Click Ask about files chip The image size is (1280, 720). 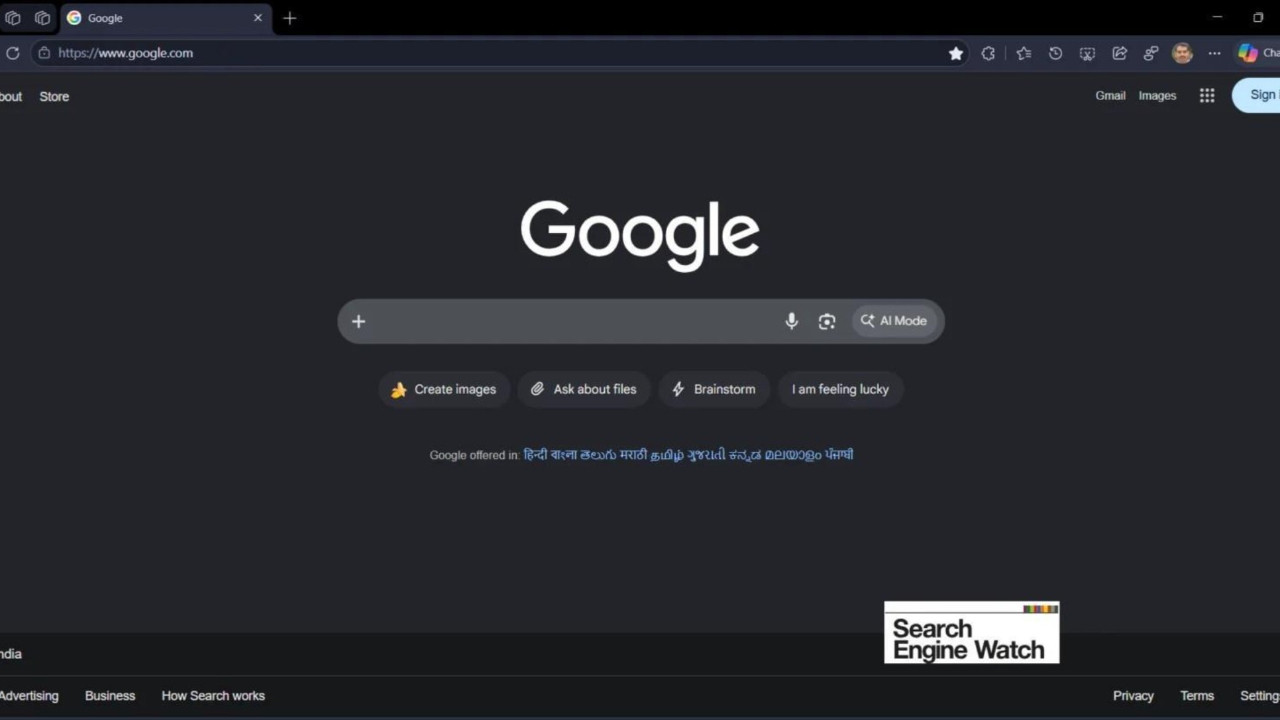click(583, 389)
